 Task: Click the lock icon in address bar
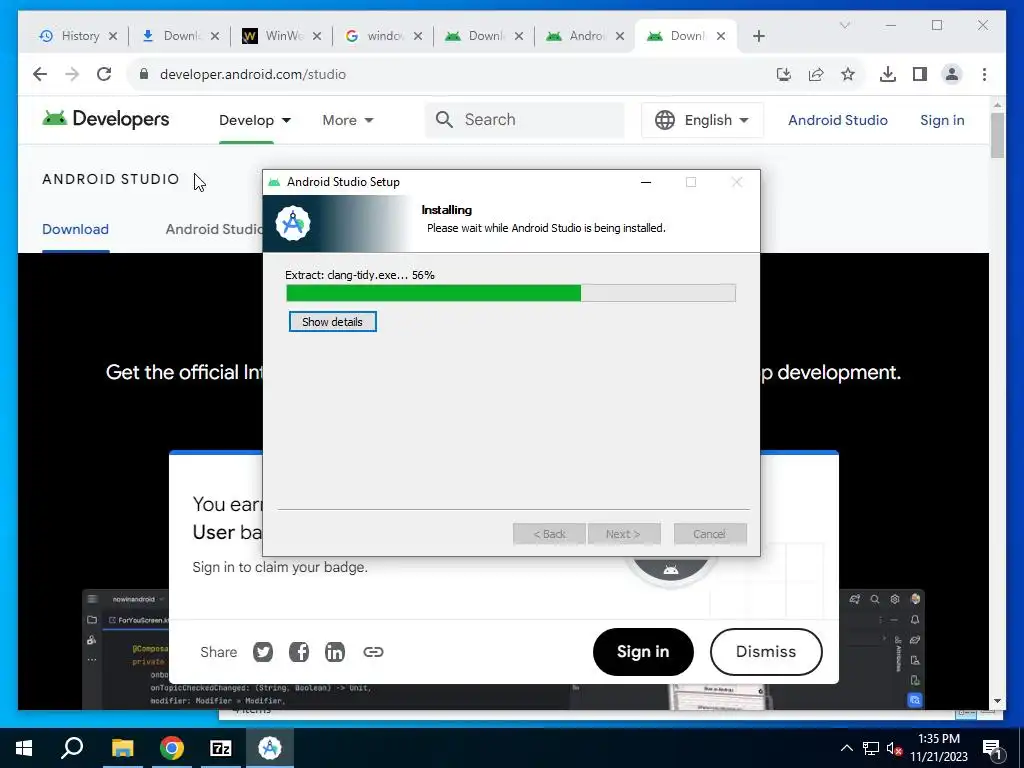click(144, 74)
